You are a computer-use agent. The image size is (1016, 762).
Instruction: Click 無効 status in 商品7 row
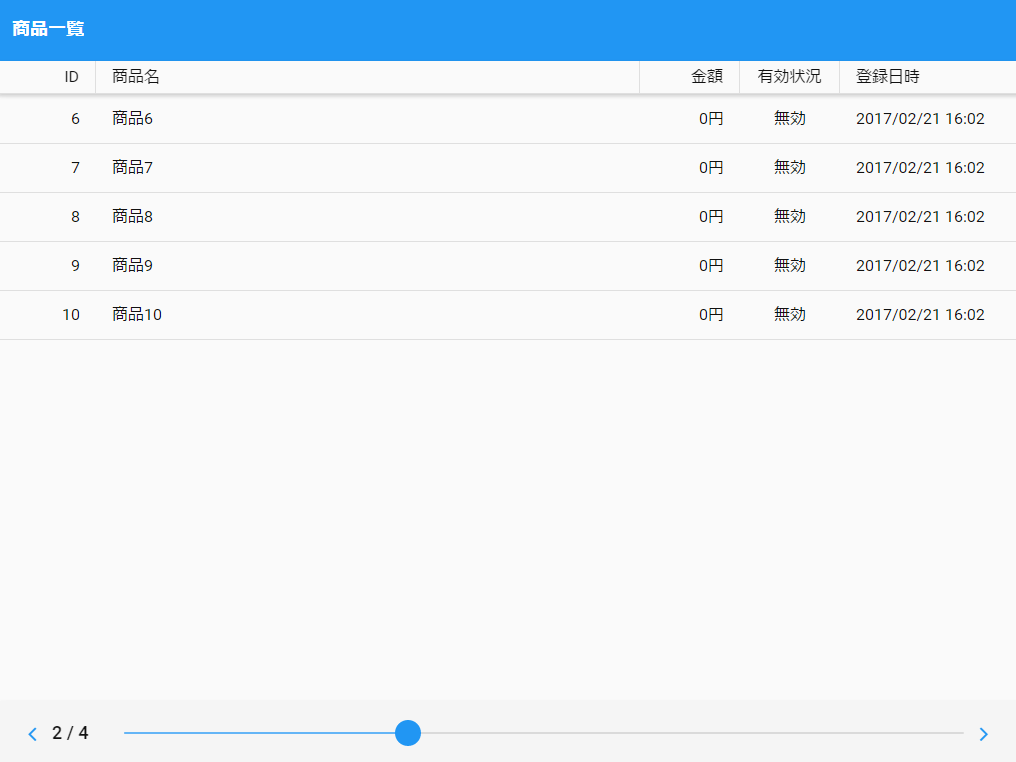tap(789, 168)
